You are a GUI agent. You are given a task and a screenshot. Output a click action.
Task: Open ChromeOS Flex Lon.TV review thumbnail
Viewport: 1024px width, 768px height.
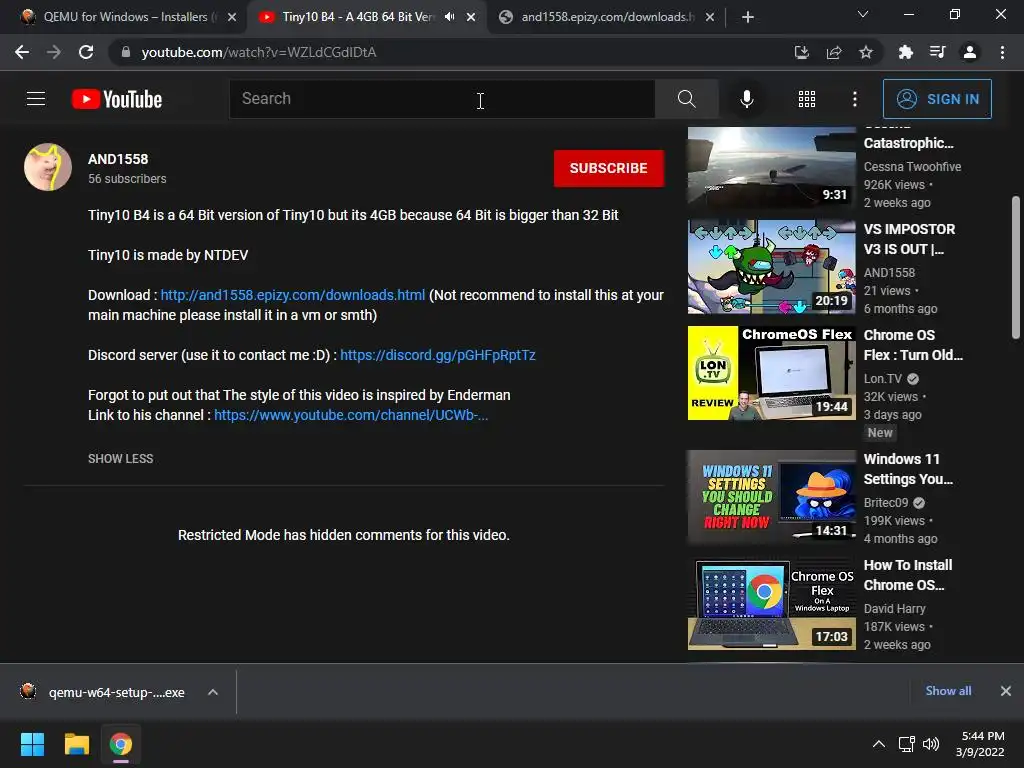pos(771,373)
